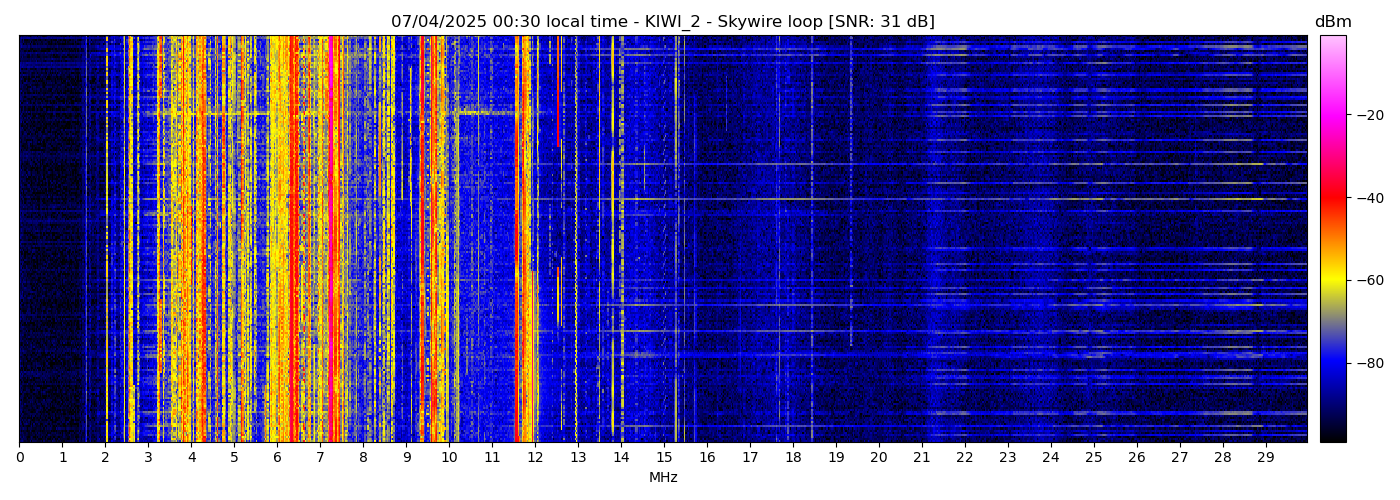1400x500 pixels.
Task: Click the 18 MHz x-axis tick label
Action: 793,458
